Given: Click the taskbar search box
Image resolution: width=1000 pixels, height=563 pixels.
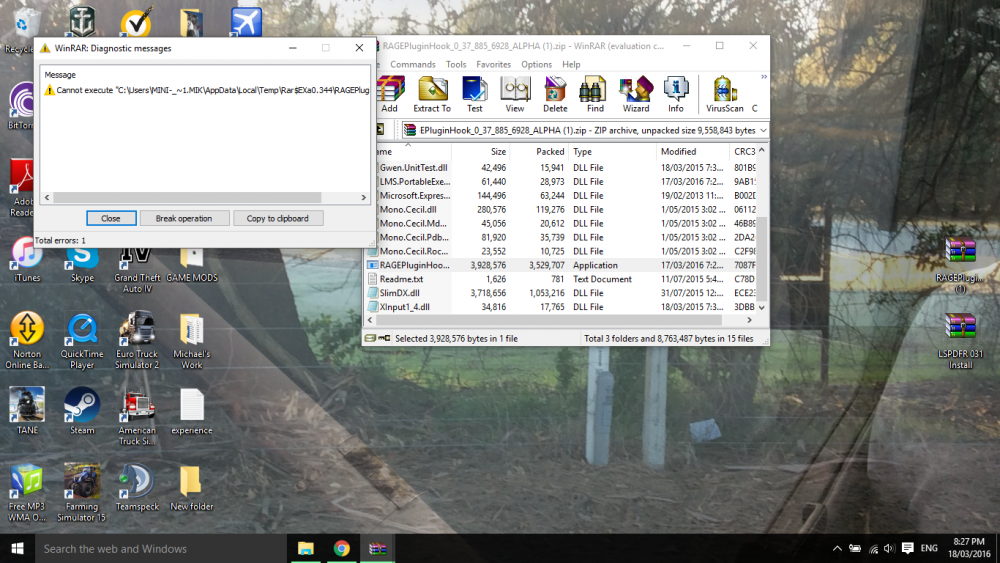Looking at the screenshot, I should (x=161, y=548).
